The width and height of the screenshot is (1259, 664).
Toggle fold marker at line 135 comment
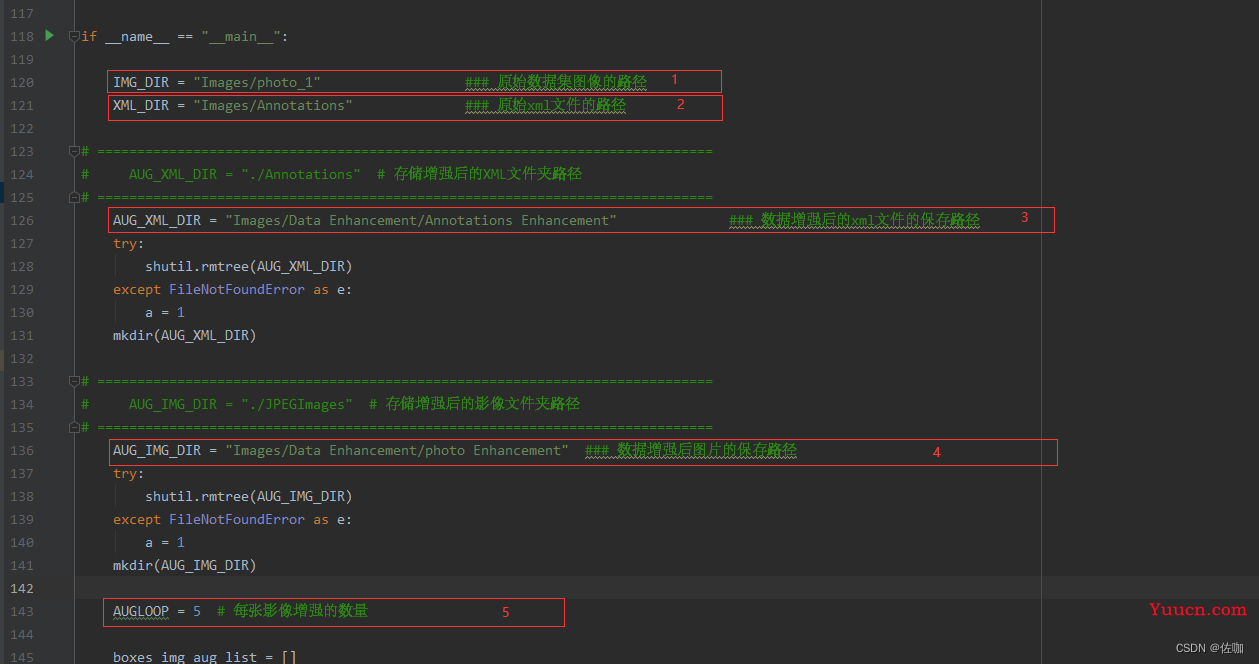tap(74, 427)
